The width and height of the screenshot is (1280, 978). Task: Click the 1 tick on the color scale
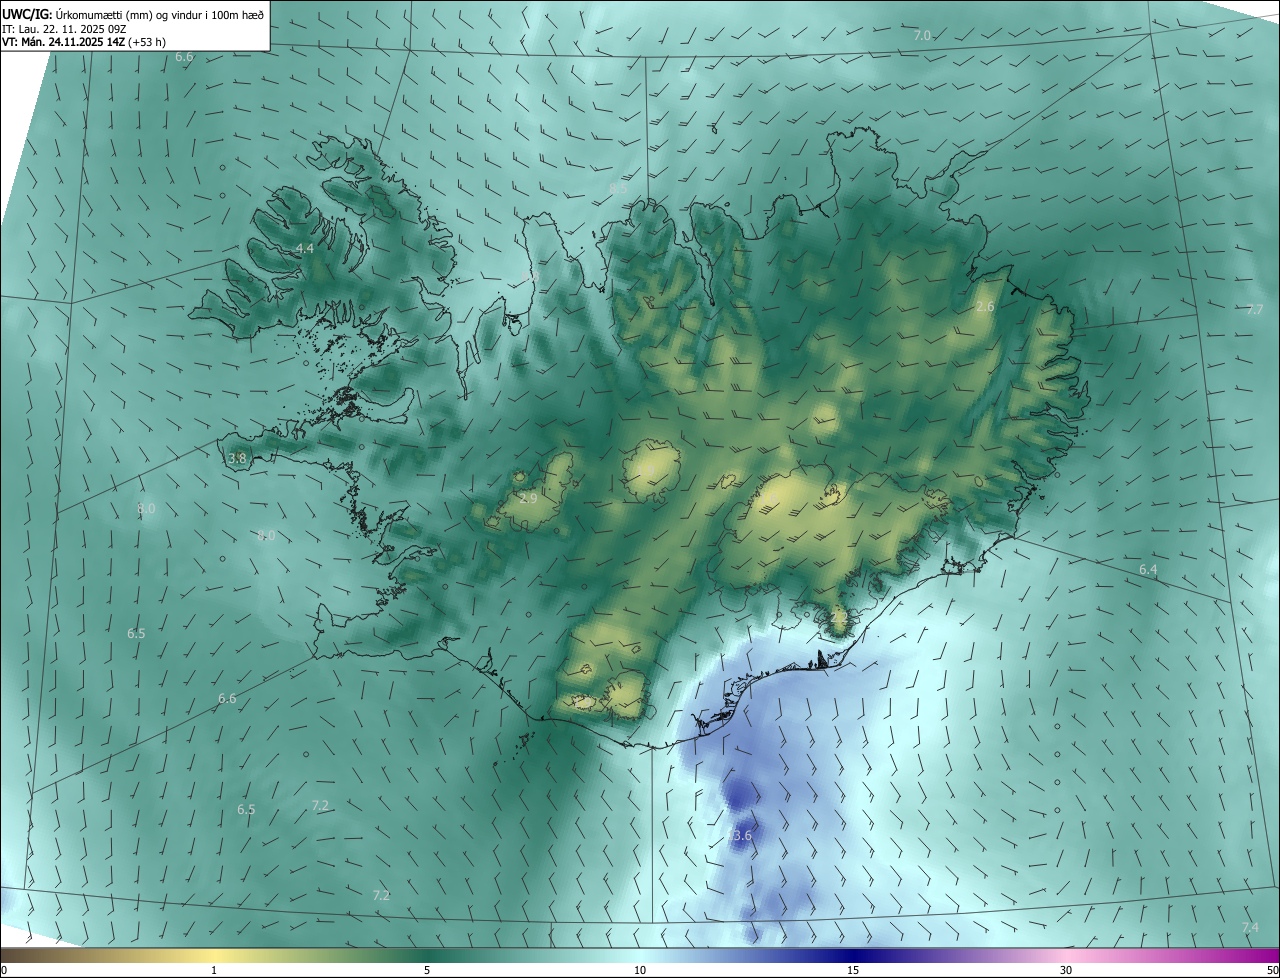pyautogui.click(x=214, y=971)
